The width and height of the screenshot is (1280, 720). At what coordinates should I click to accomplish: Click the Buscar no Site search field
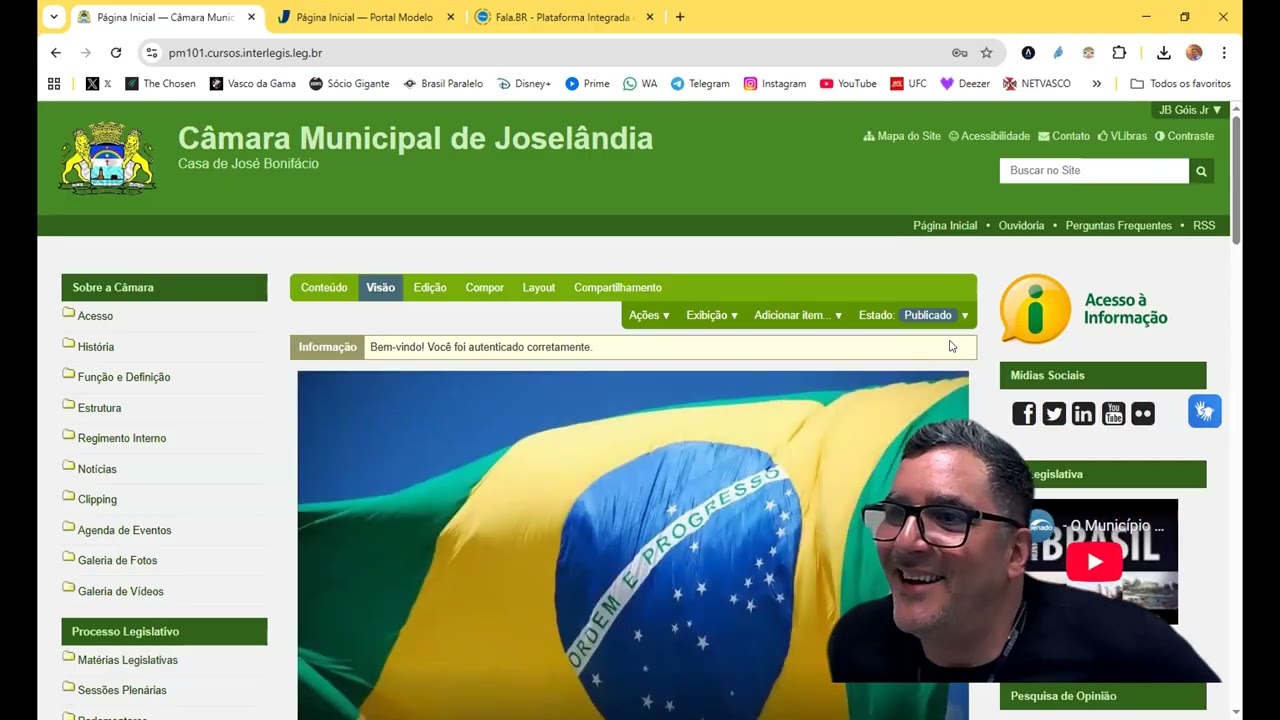(1094, 171)
